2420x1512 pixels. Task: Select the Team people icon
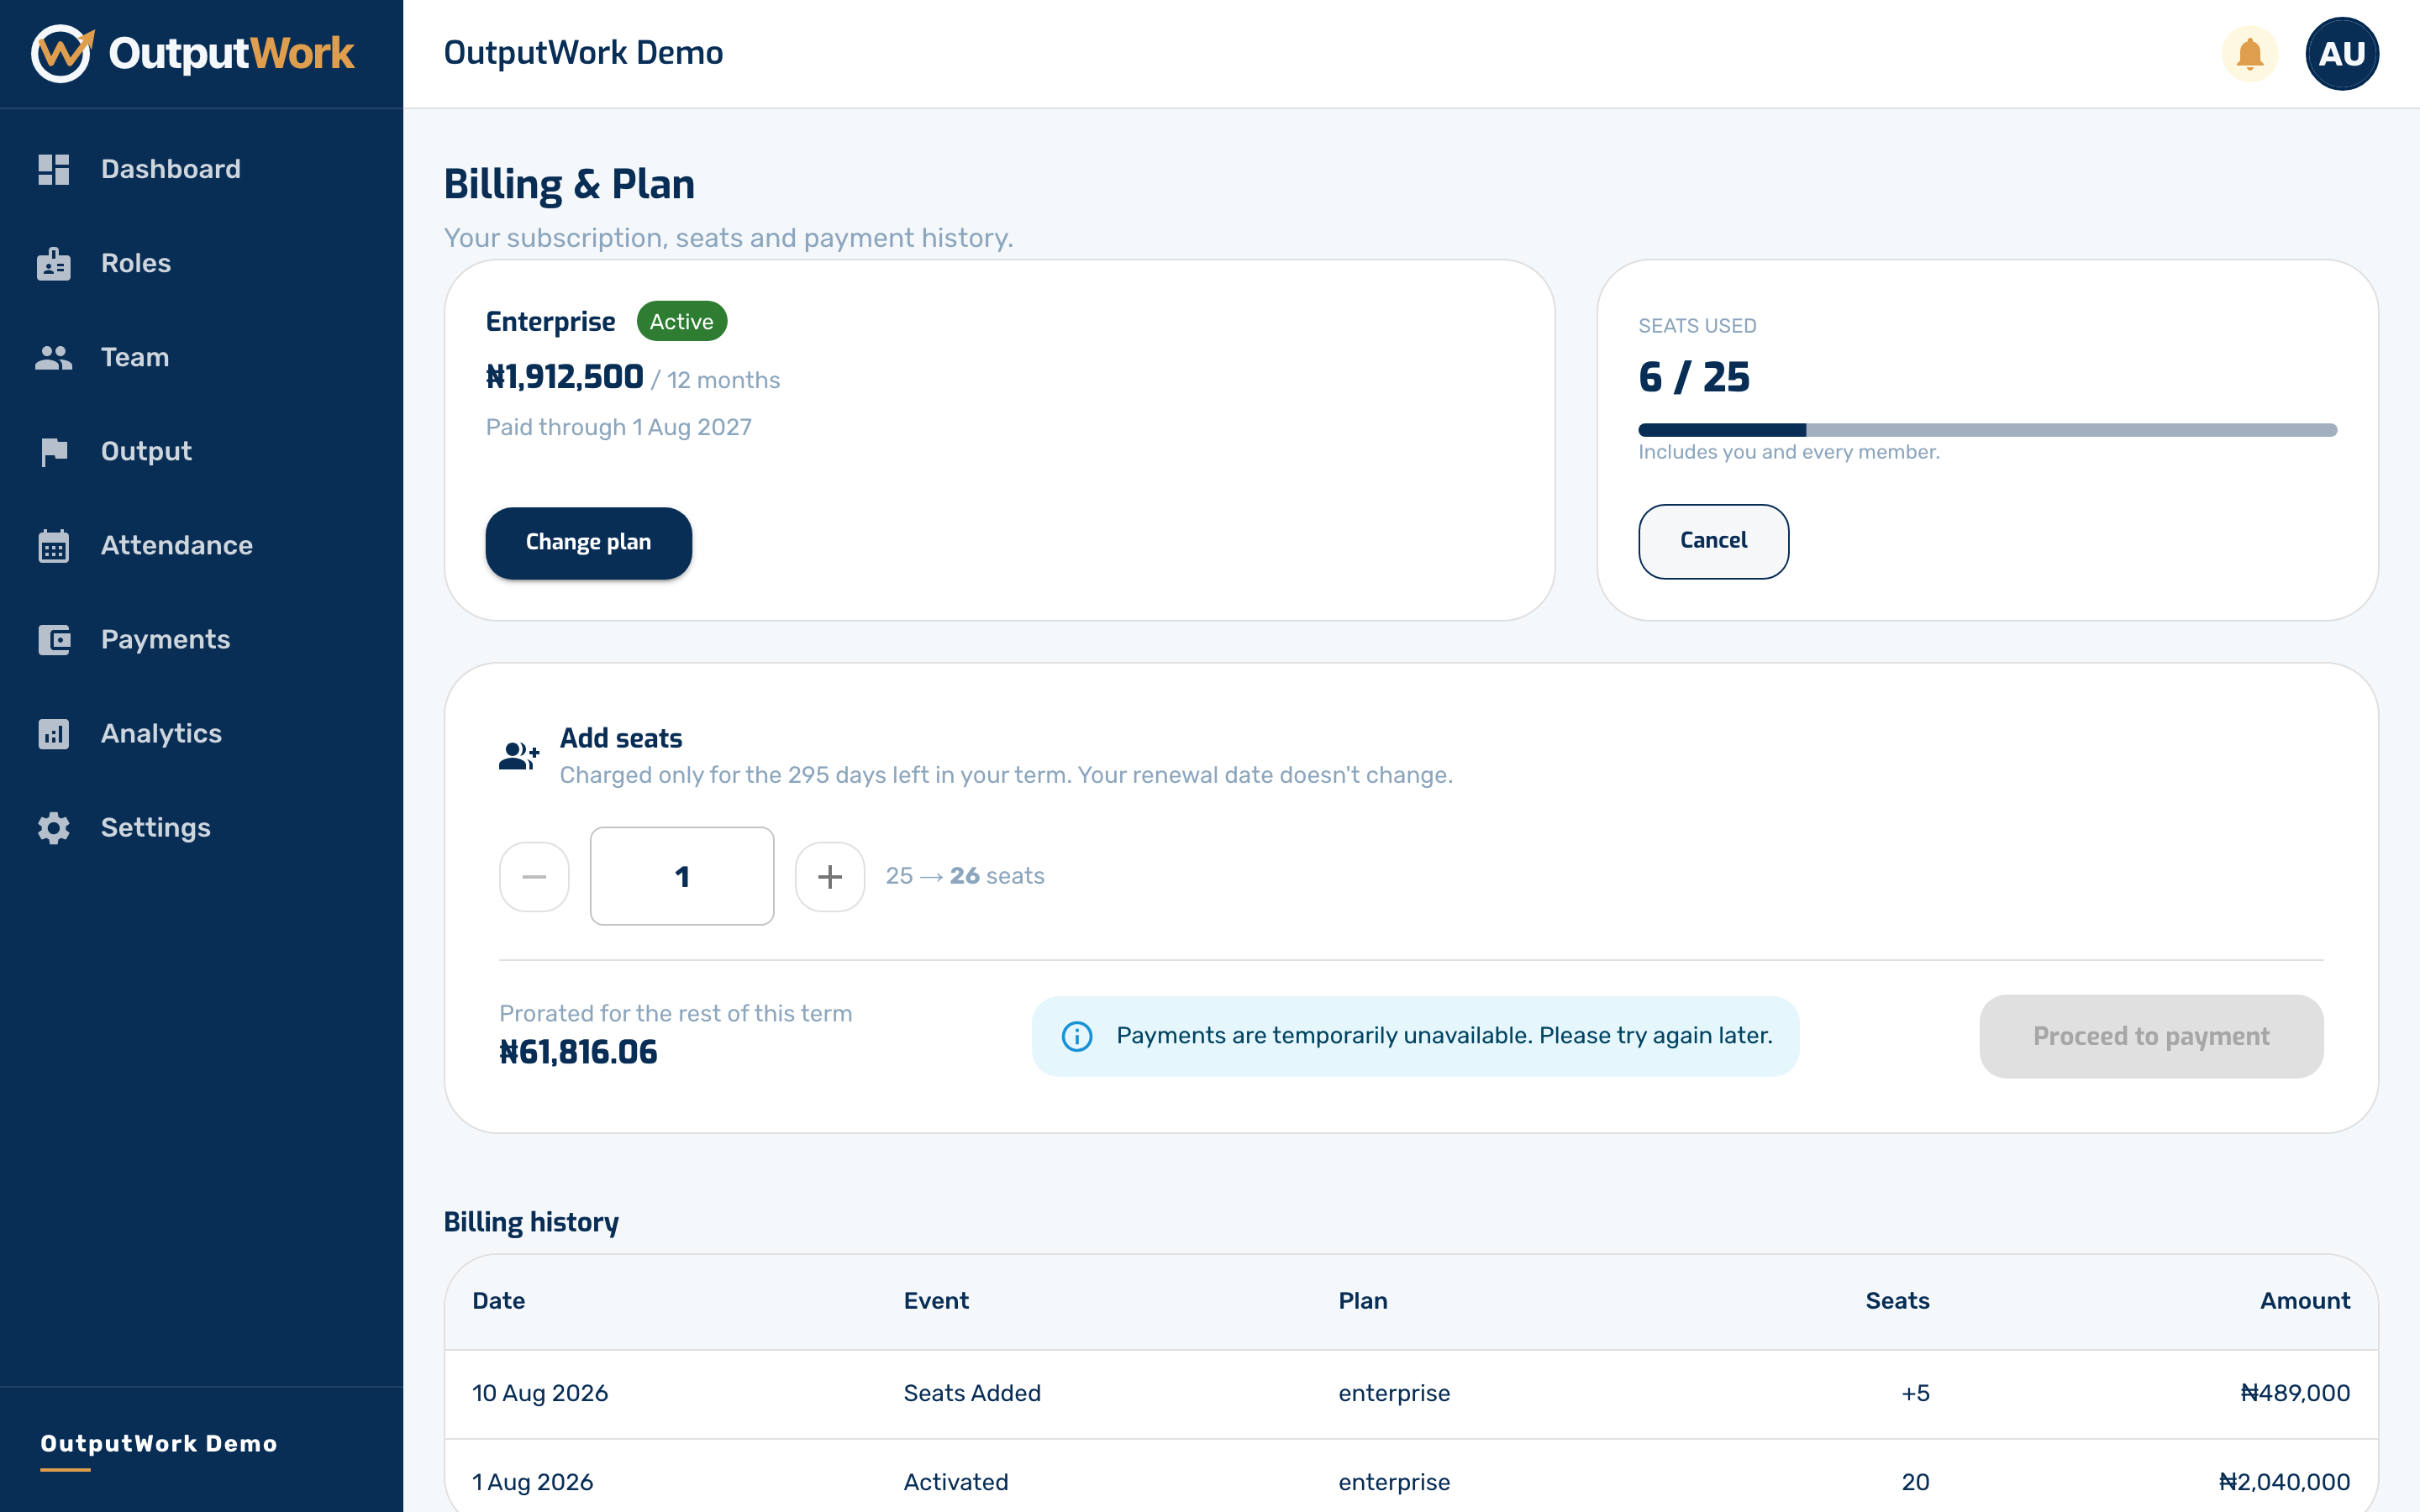(x=54, y=357)
